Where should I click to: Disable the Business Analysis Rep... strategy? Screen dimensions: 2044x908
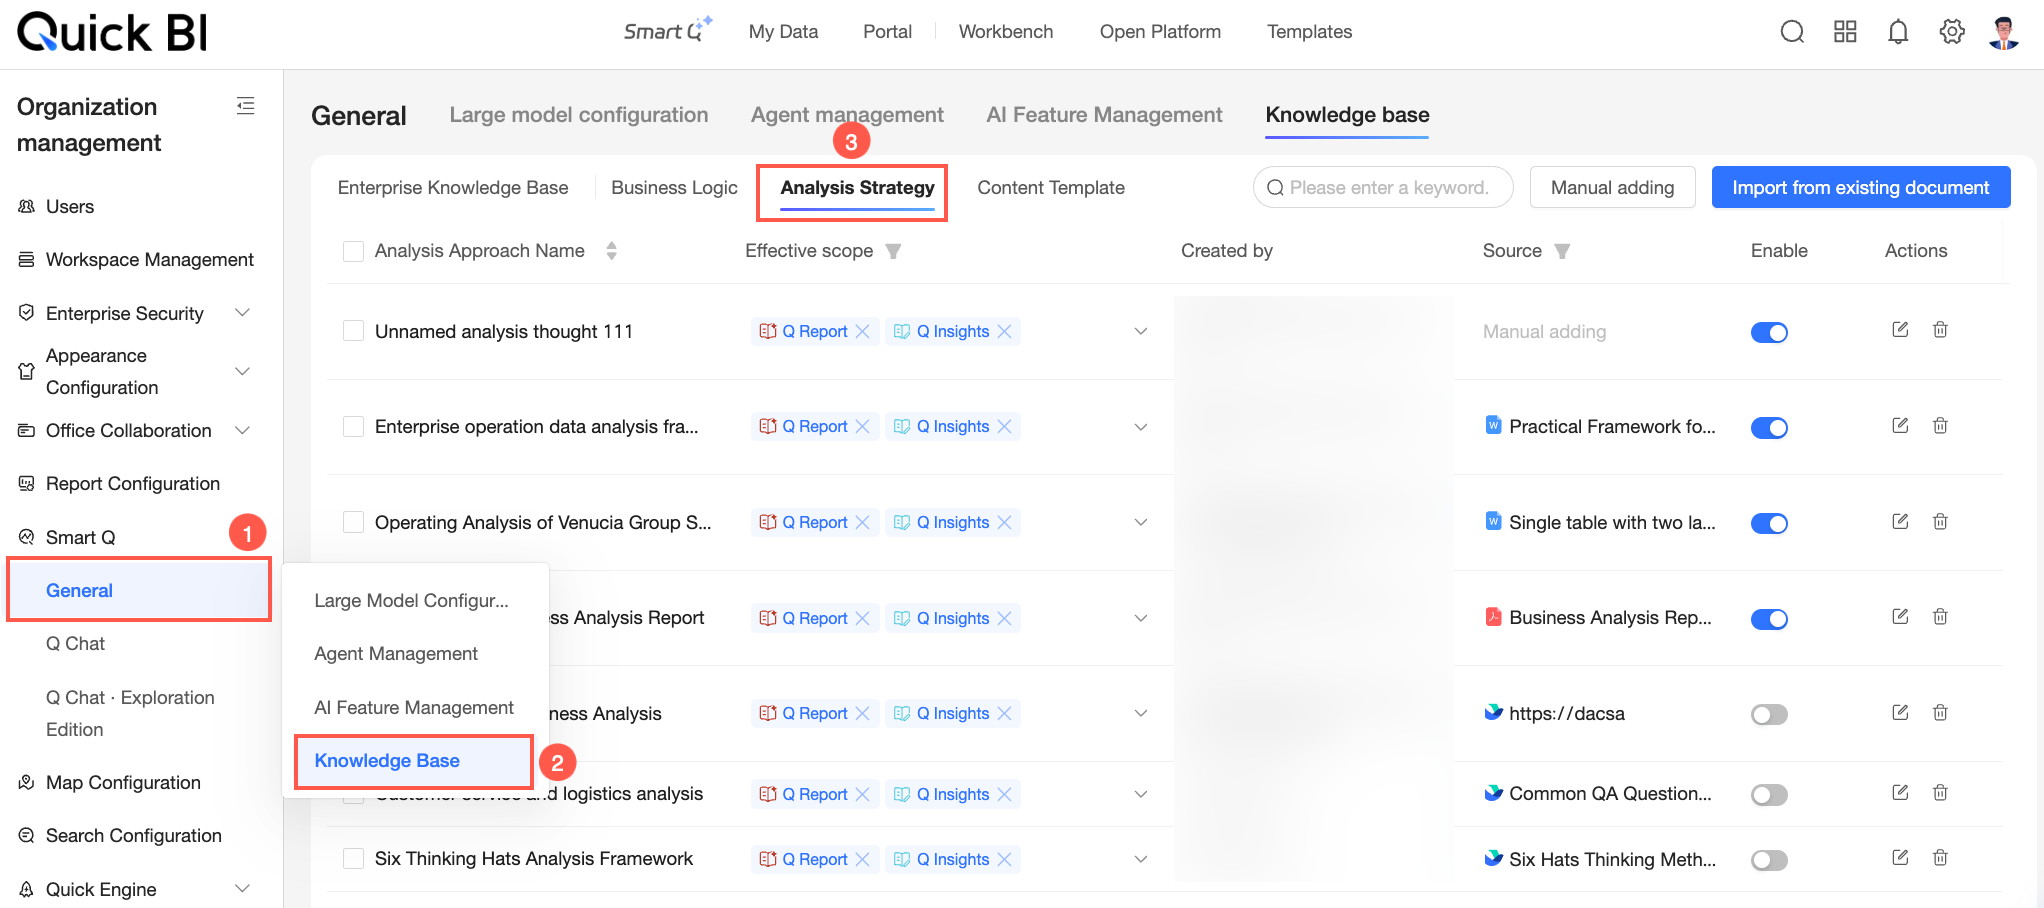[1769, 619]
